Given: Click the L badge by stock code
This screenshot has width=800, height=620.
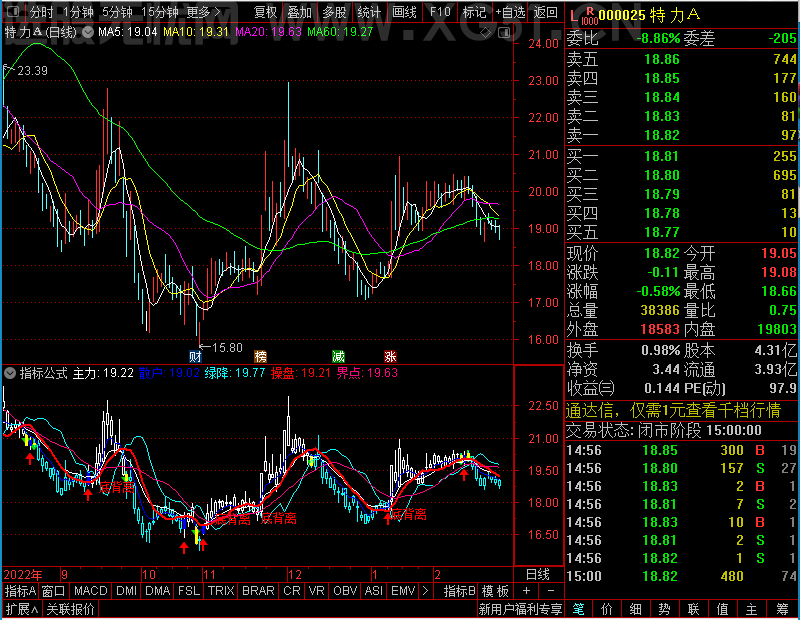Looking at the screenshot, I should (573, 16).
